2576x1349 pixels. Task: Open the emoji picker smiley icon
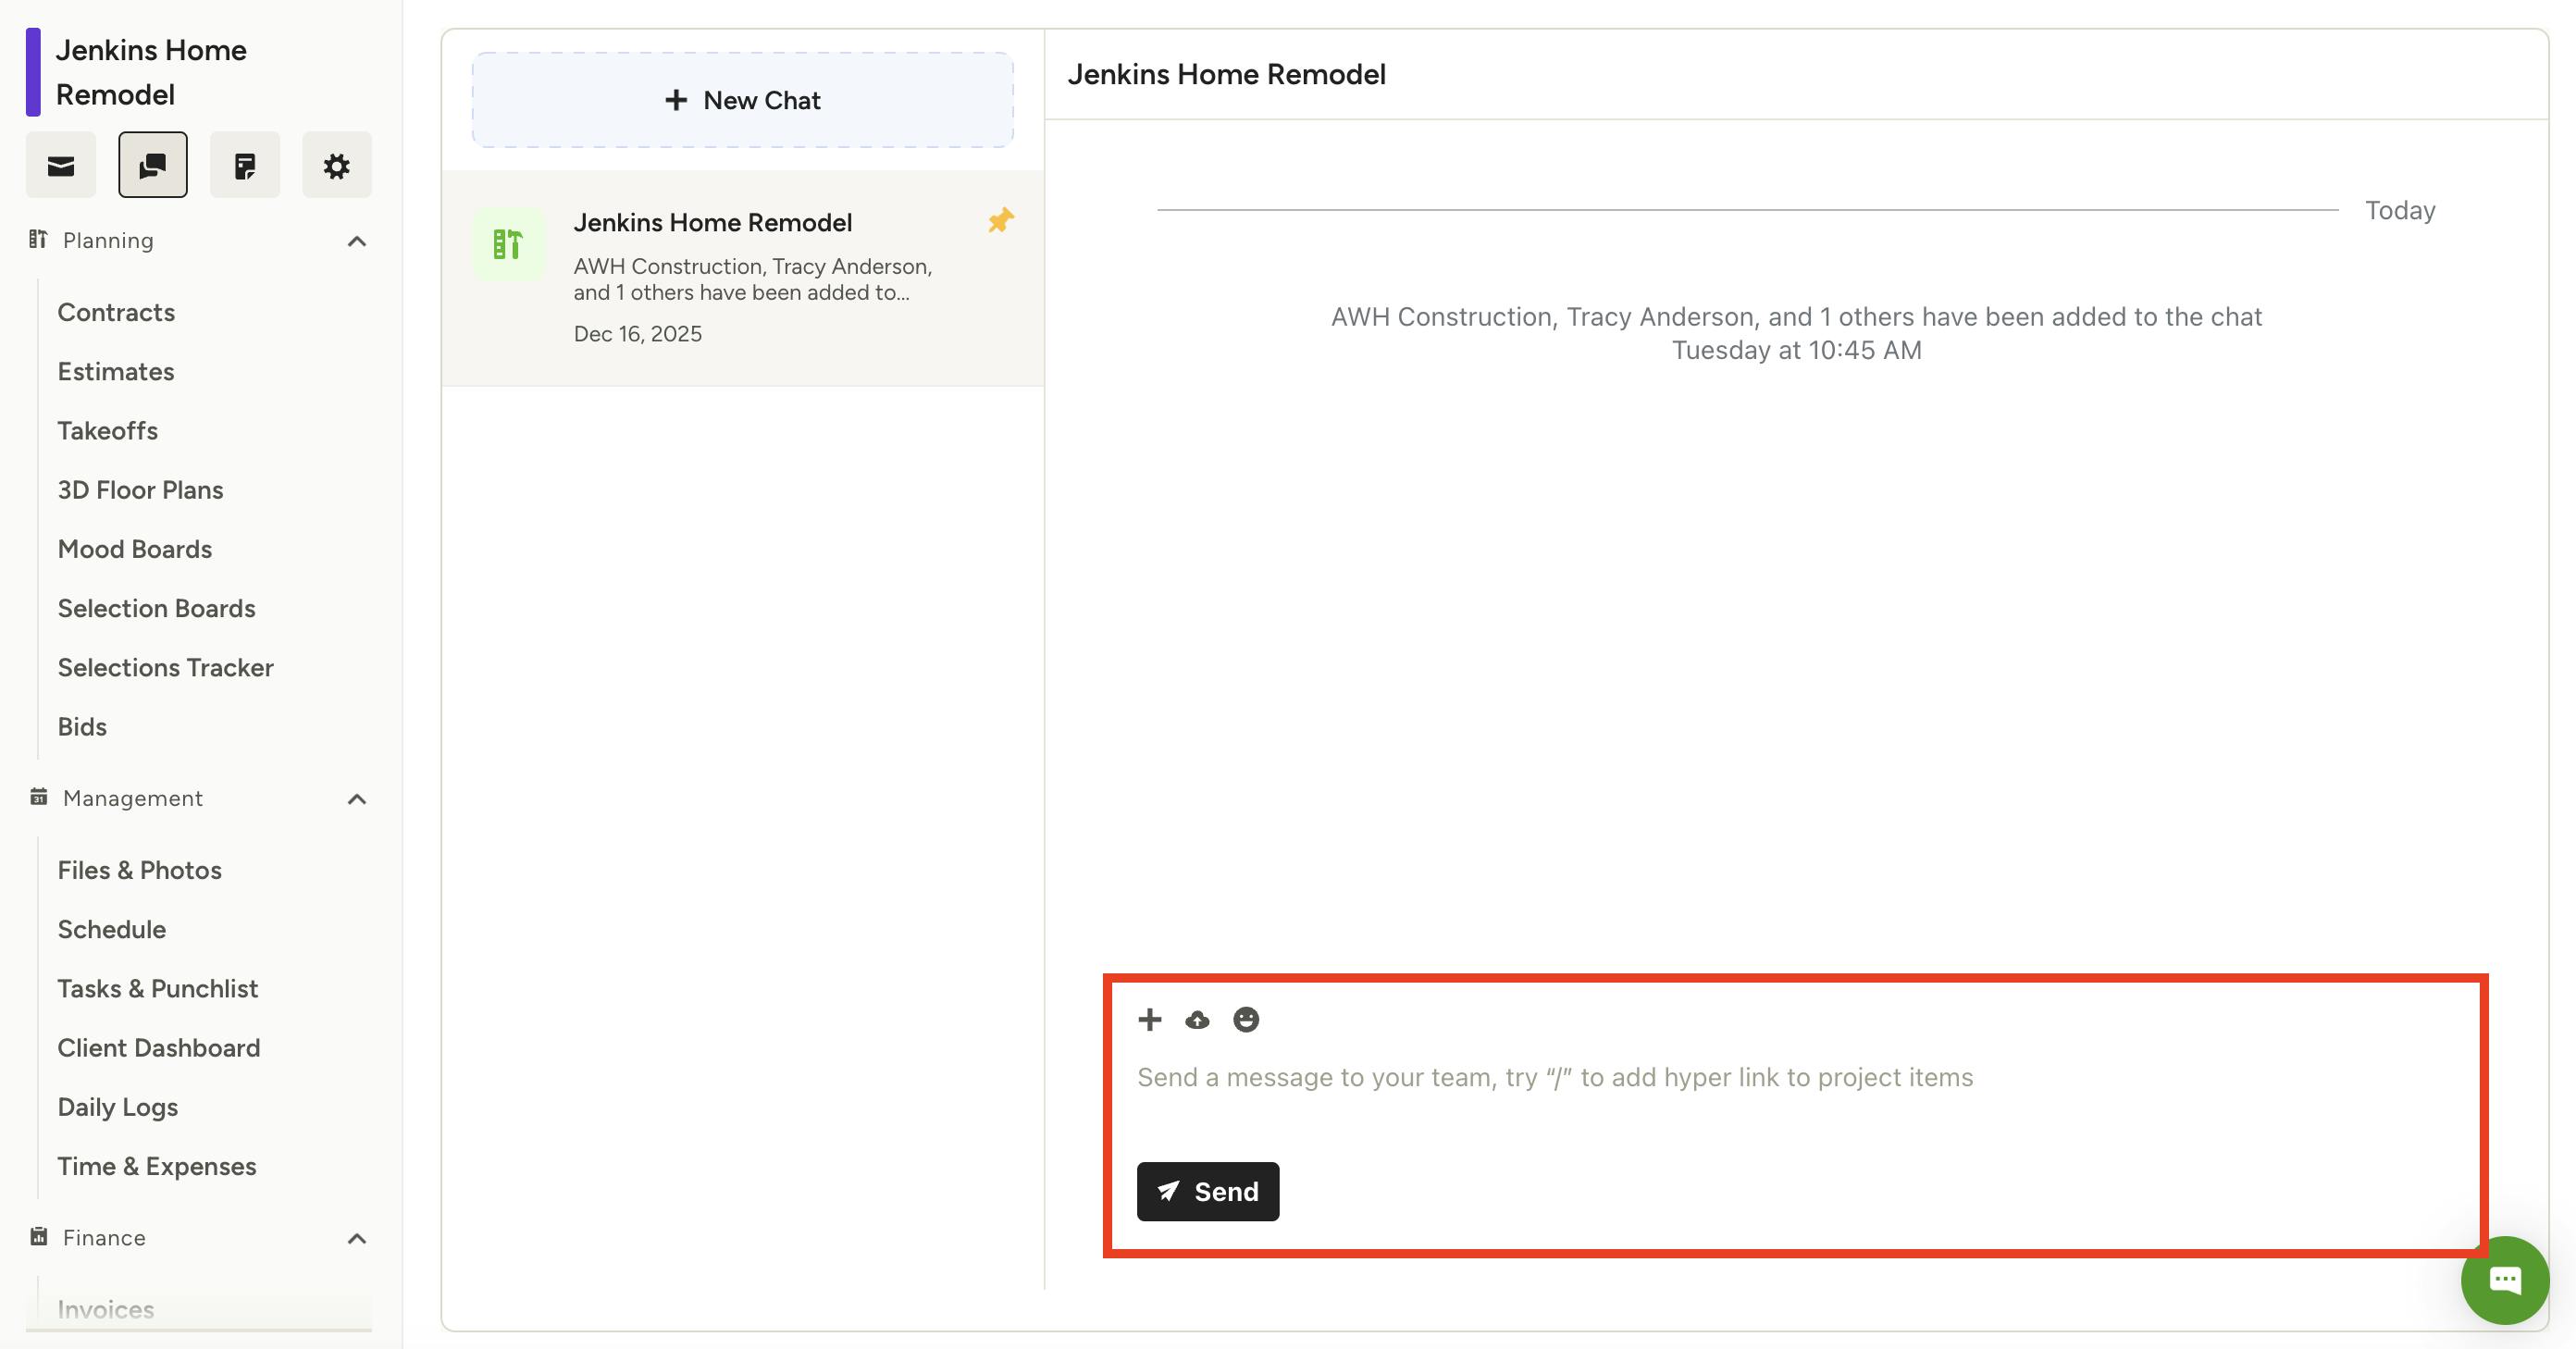(1246, 1019)
